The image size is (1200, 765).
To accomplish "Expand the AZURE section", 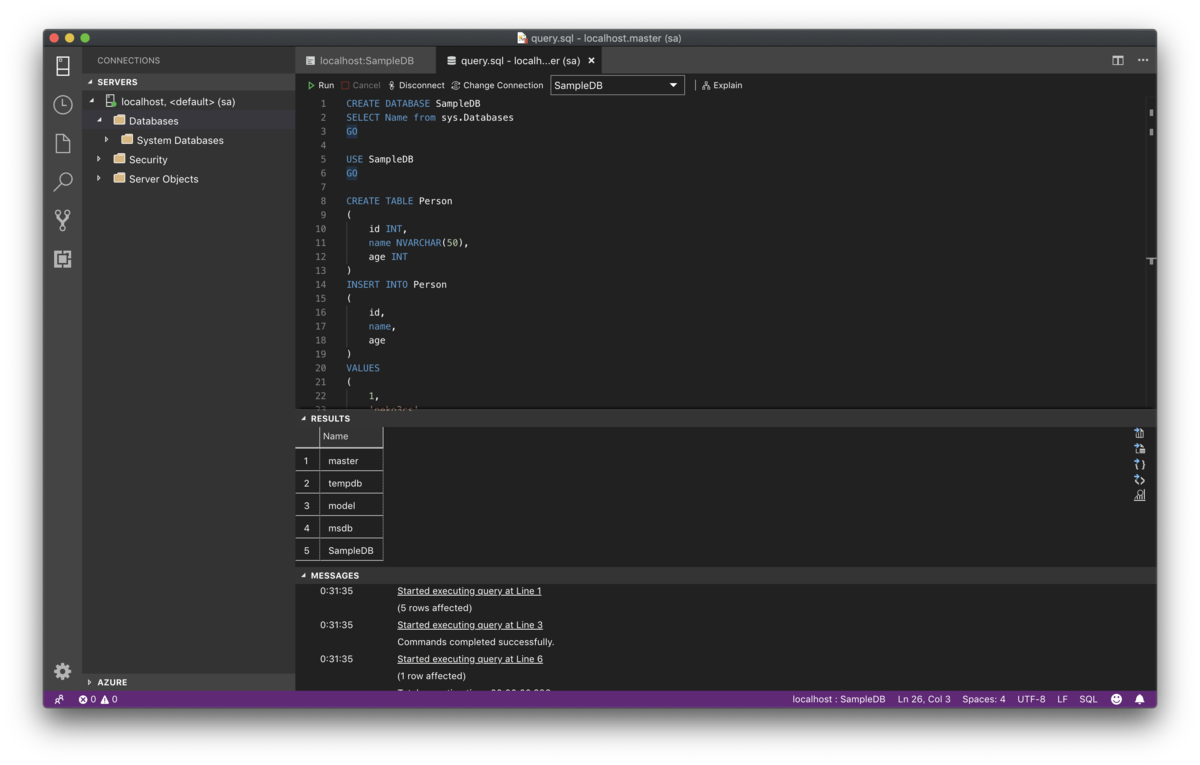I will pos(90,682).
